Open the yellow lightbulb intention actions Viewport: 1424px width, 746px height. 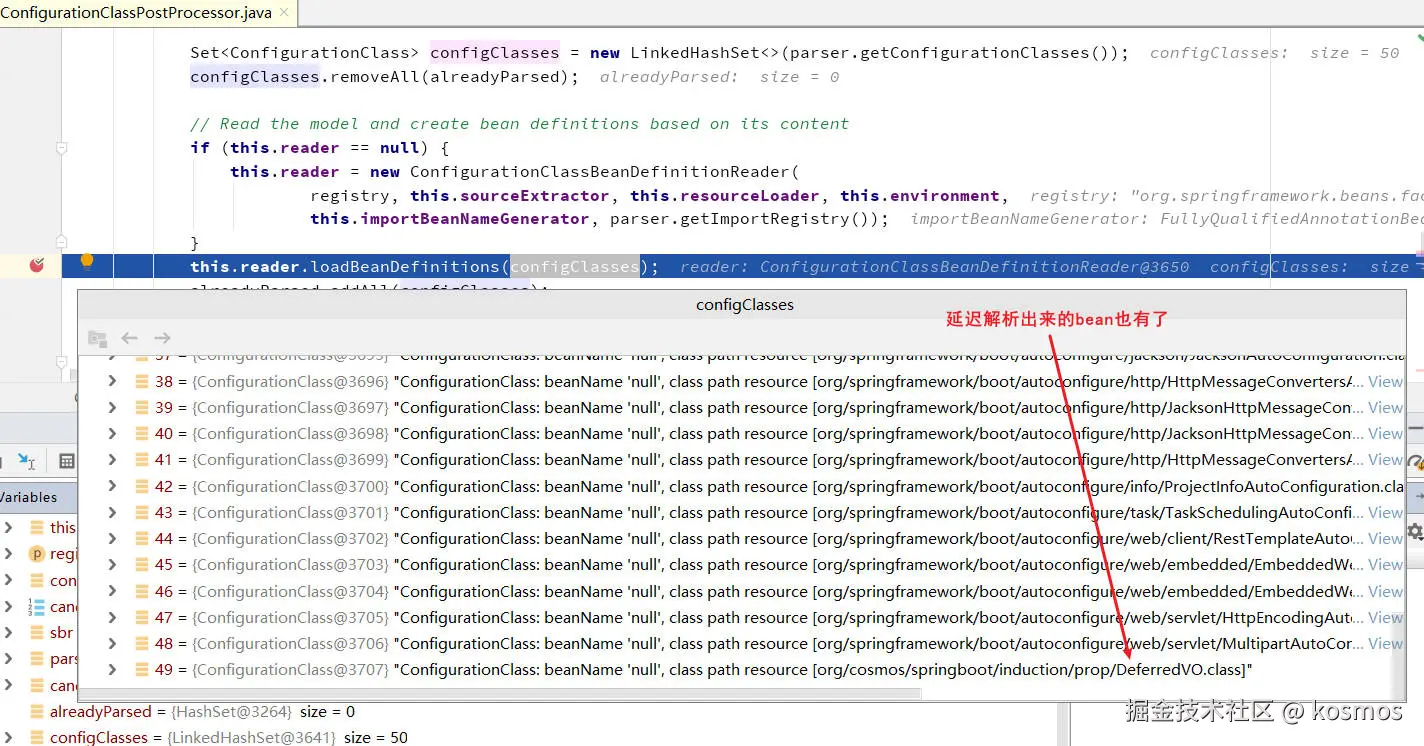pyautogui.click(x=87, y=262)
